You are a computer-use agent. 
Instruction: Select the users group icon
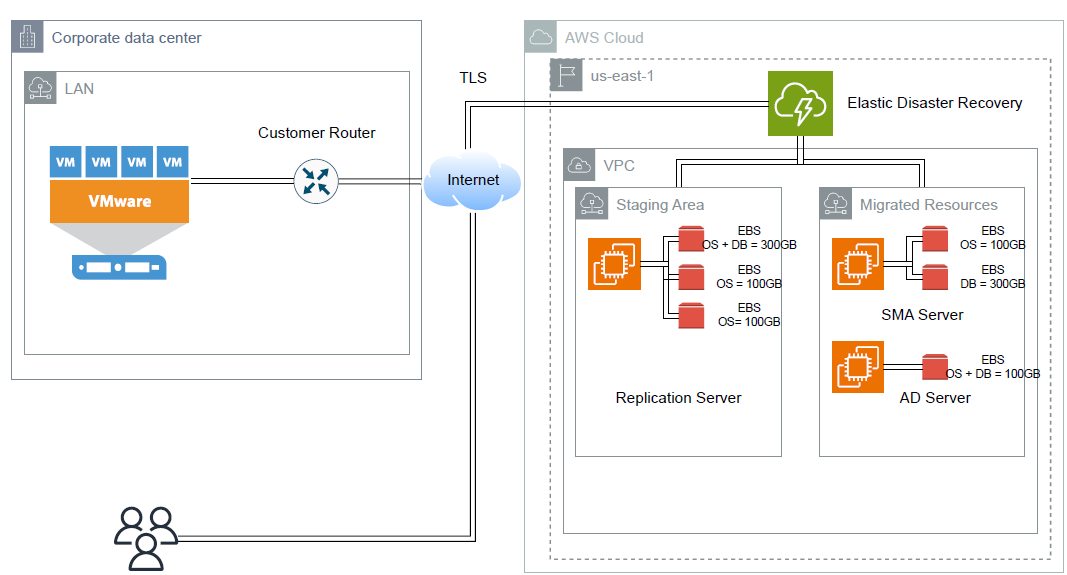pos(146,538)
